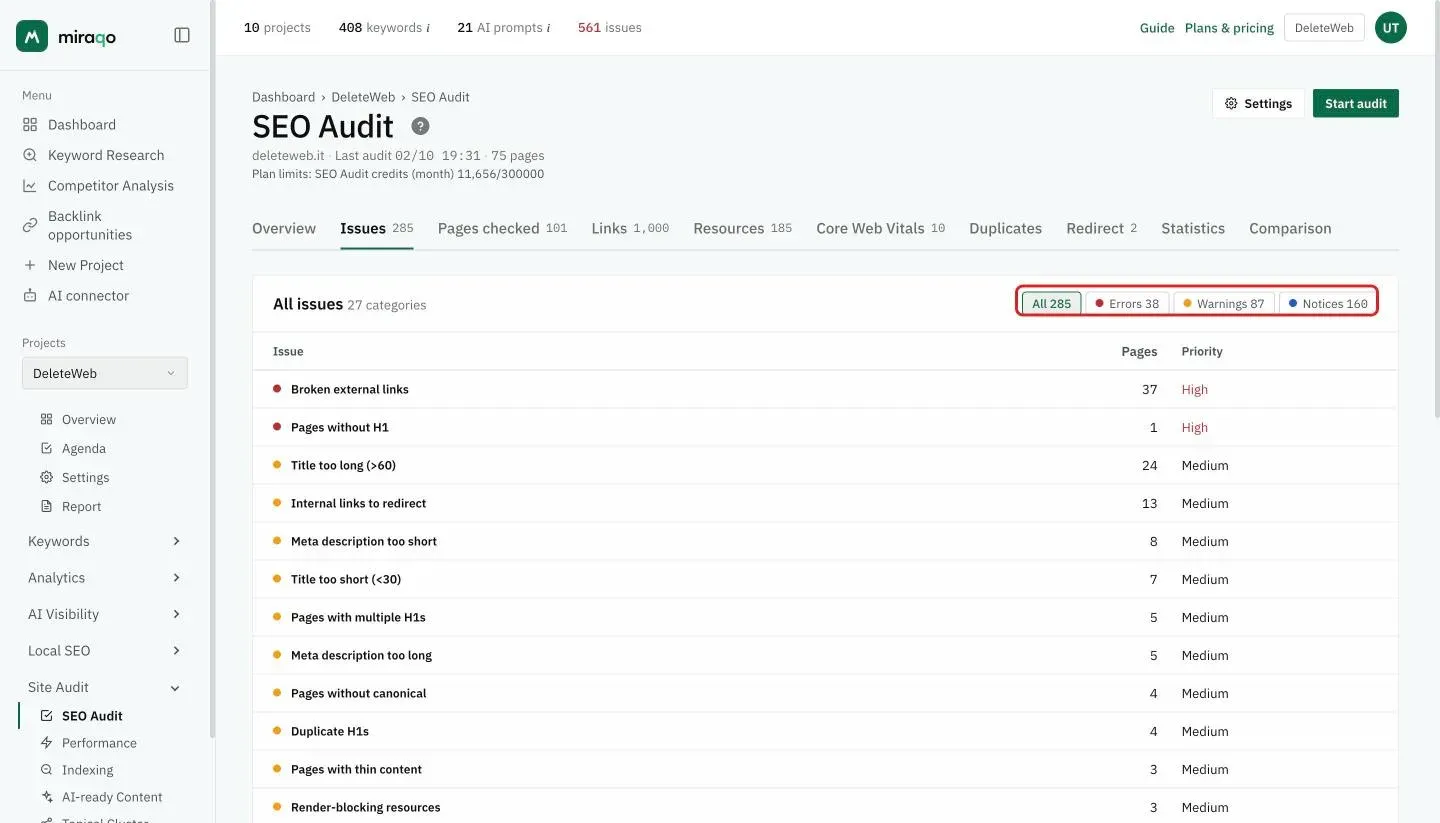The width and height of the screenshot is (1440, 823).
Task: Click the help question mark beside SEO Audit
Action: tap(421, 126)
